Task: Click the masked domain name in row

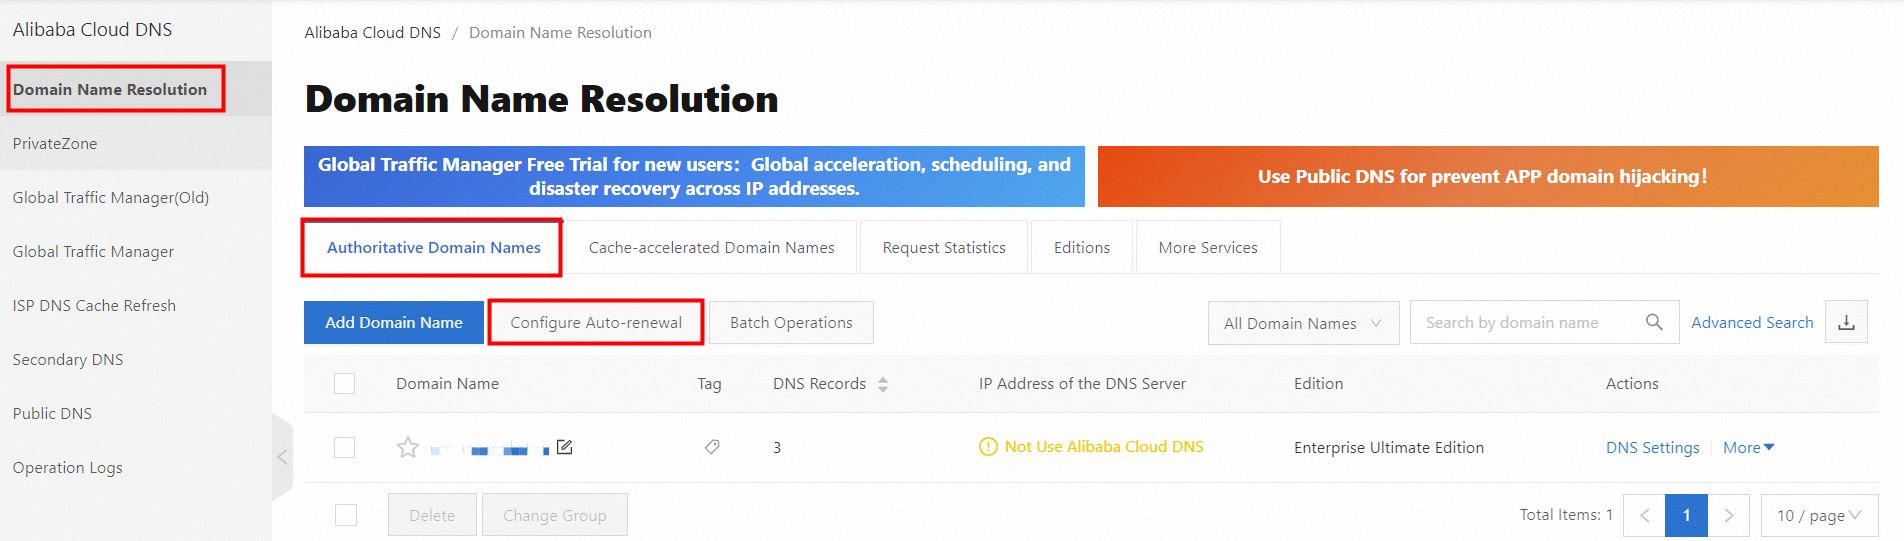Action: [x=489, y=449]
